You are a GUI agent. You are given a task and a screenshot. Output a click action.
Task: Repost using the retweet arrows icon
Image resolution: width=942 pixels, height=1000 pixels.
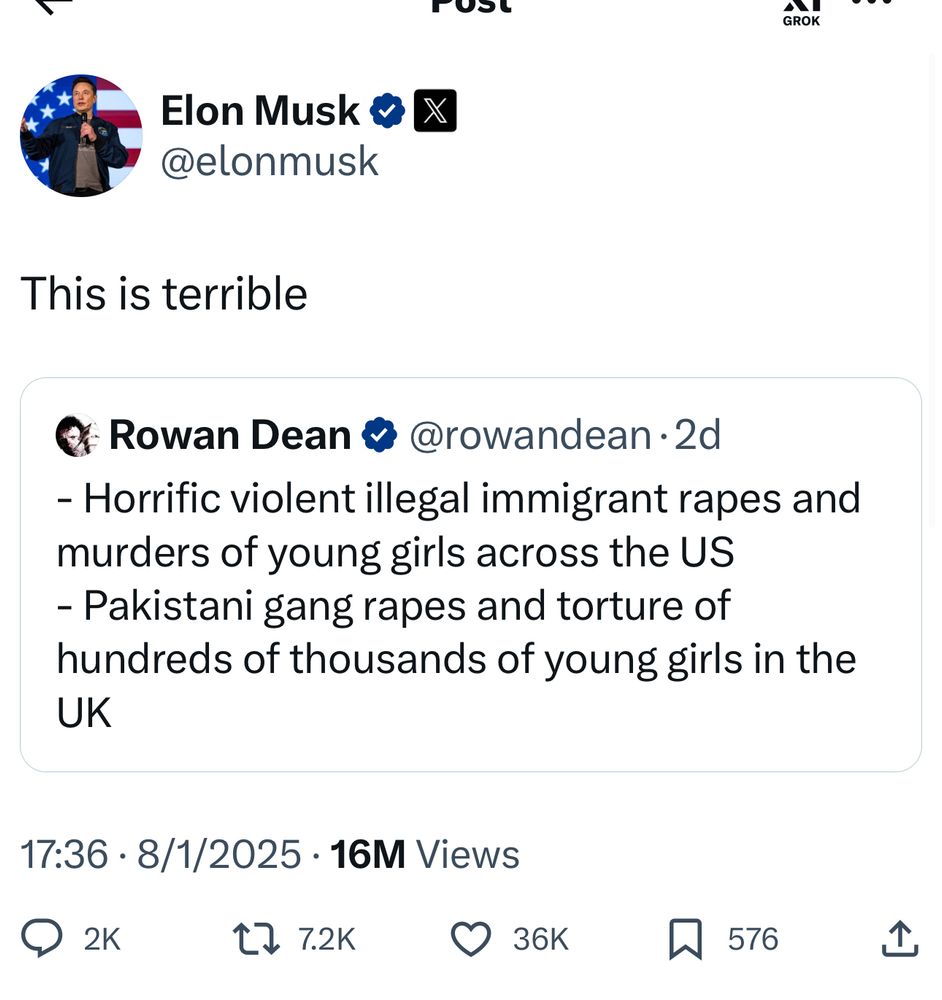(x=256, y=939)
